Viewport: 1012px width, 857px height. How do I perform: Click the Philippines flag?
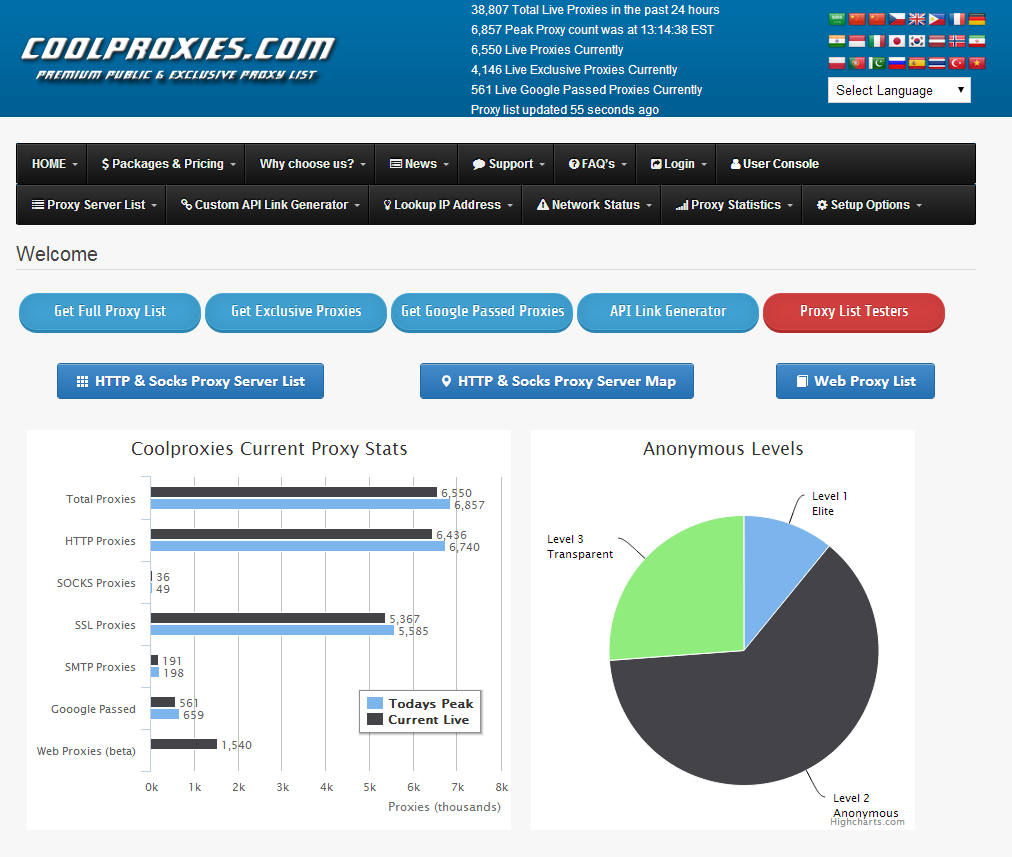click(x=937, y=19)
